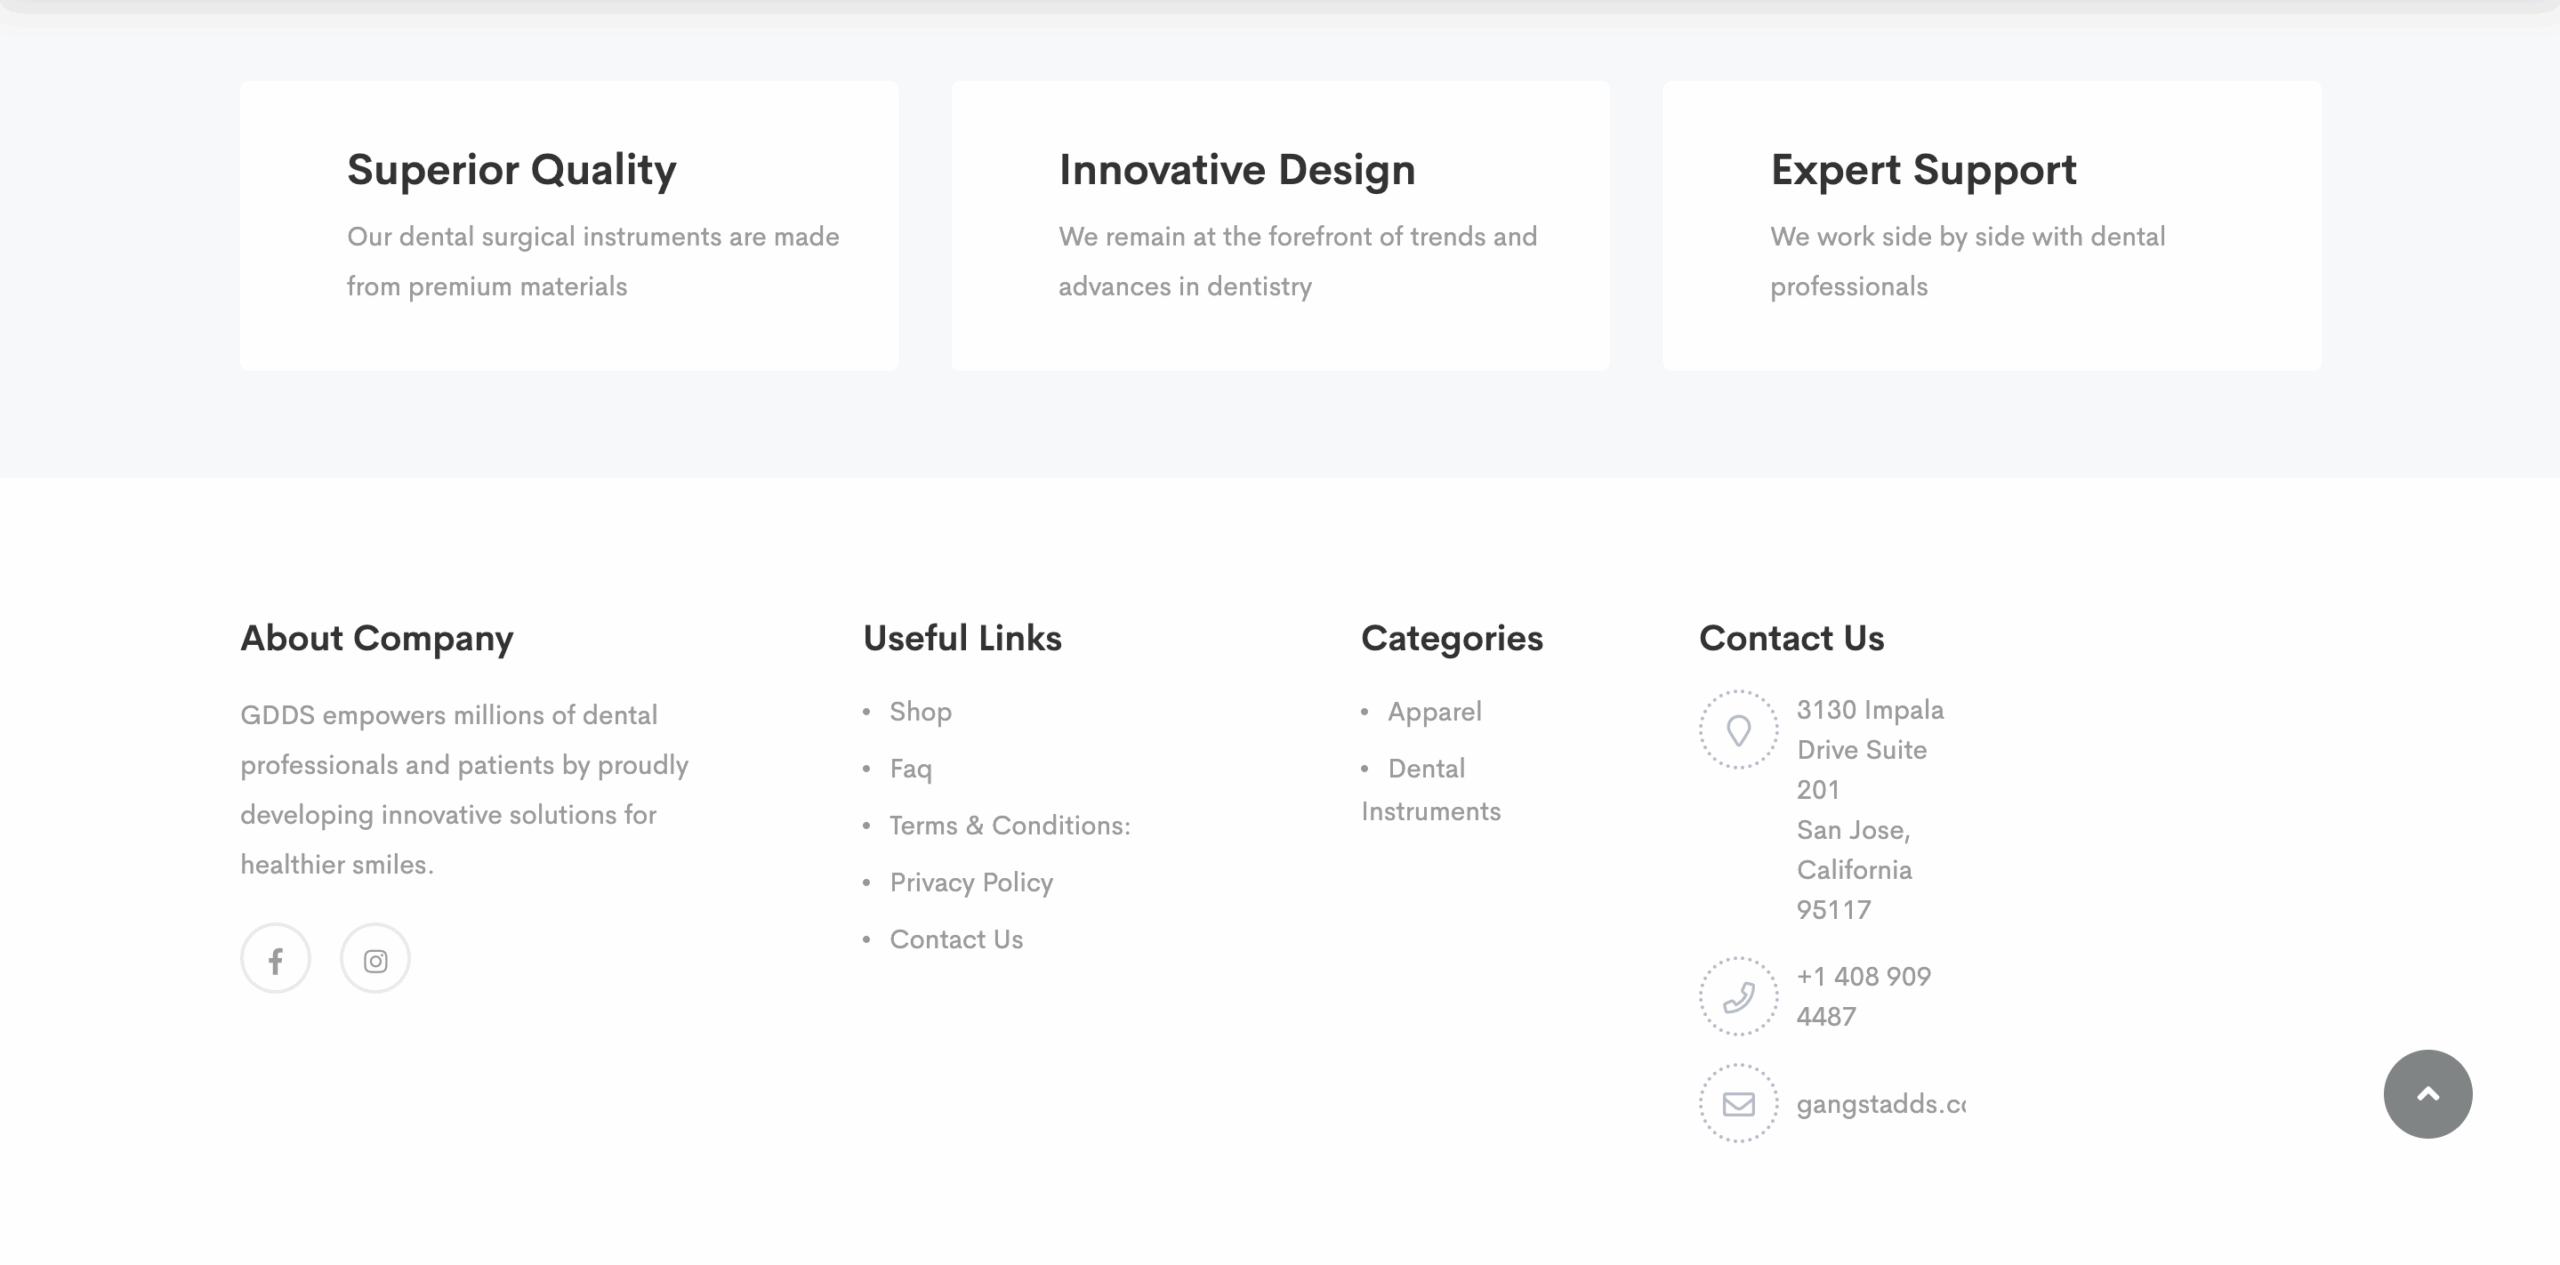Click the About Company heading
Screen dimensions: 2560x1265
pos(377,639)
